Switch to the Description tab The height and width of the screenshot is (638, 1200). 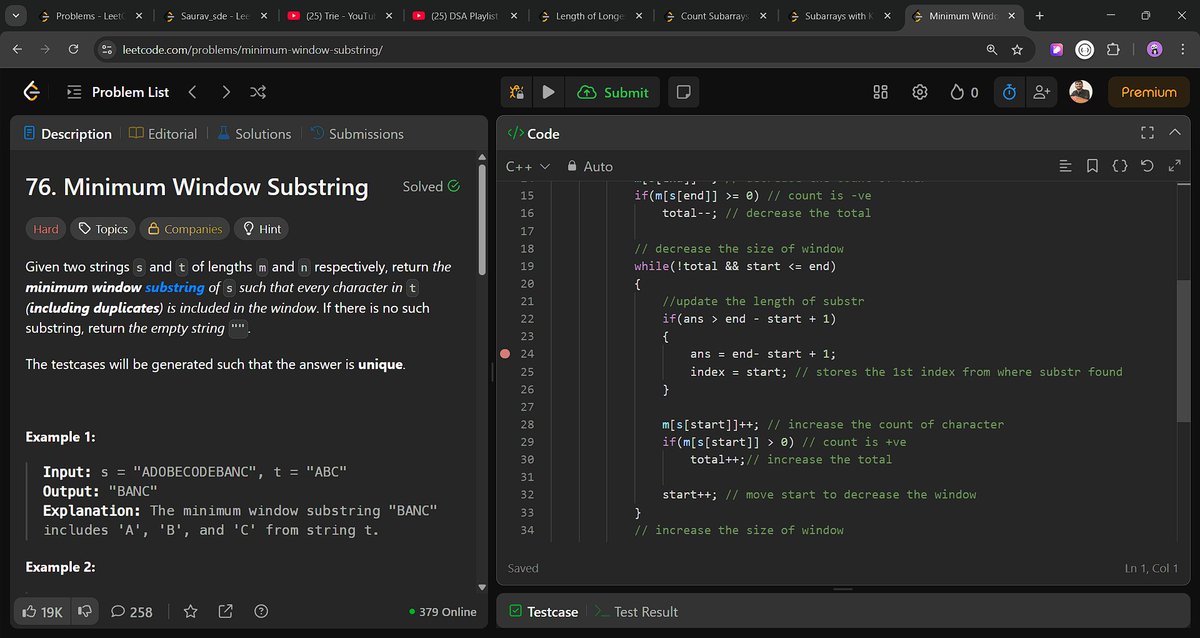[x=67, y=133]
